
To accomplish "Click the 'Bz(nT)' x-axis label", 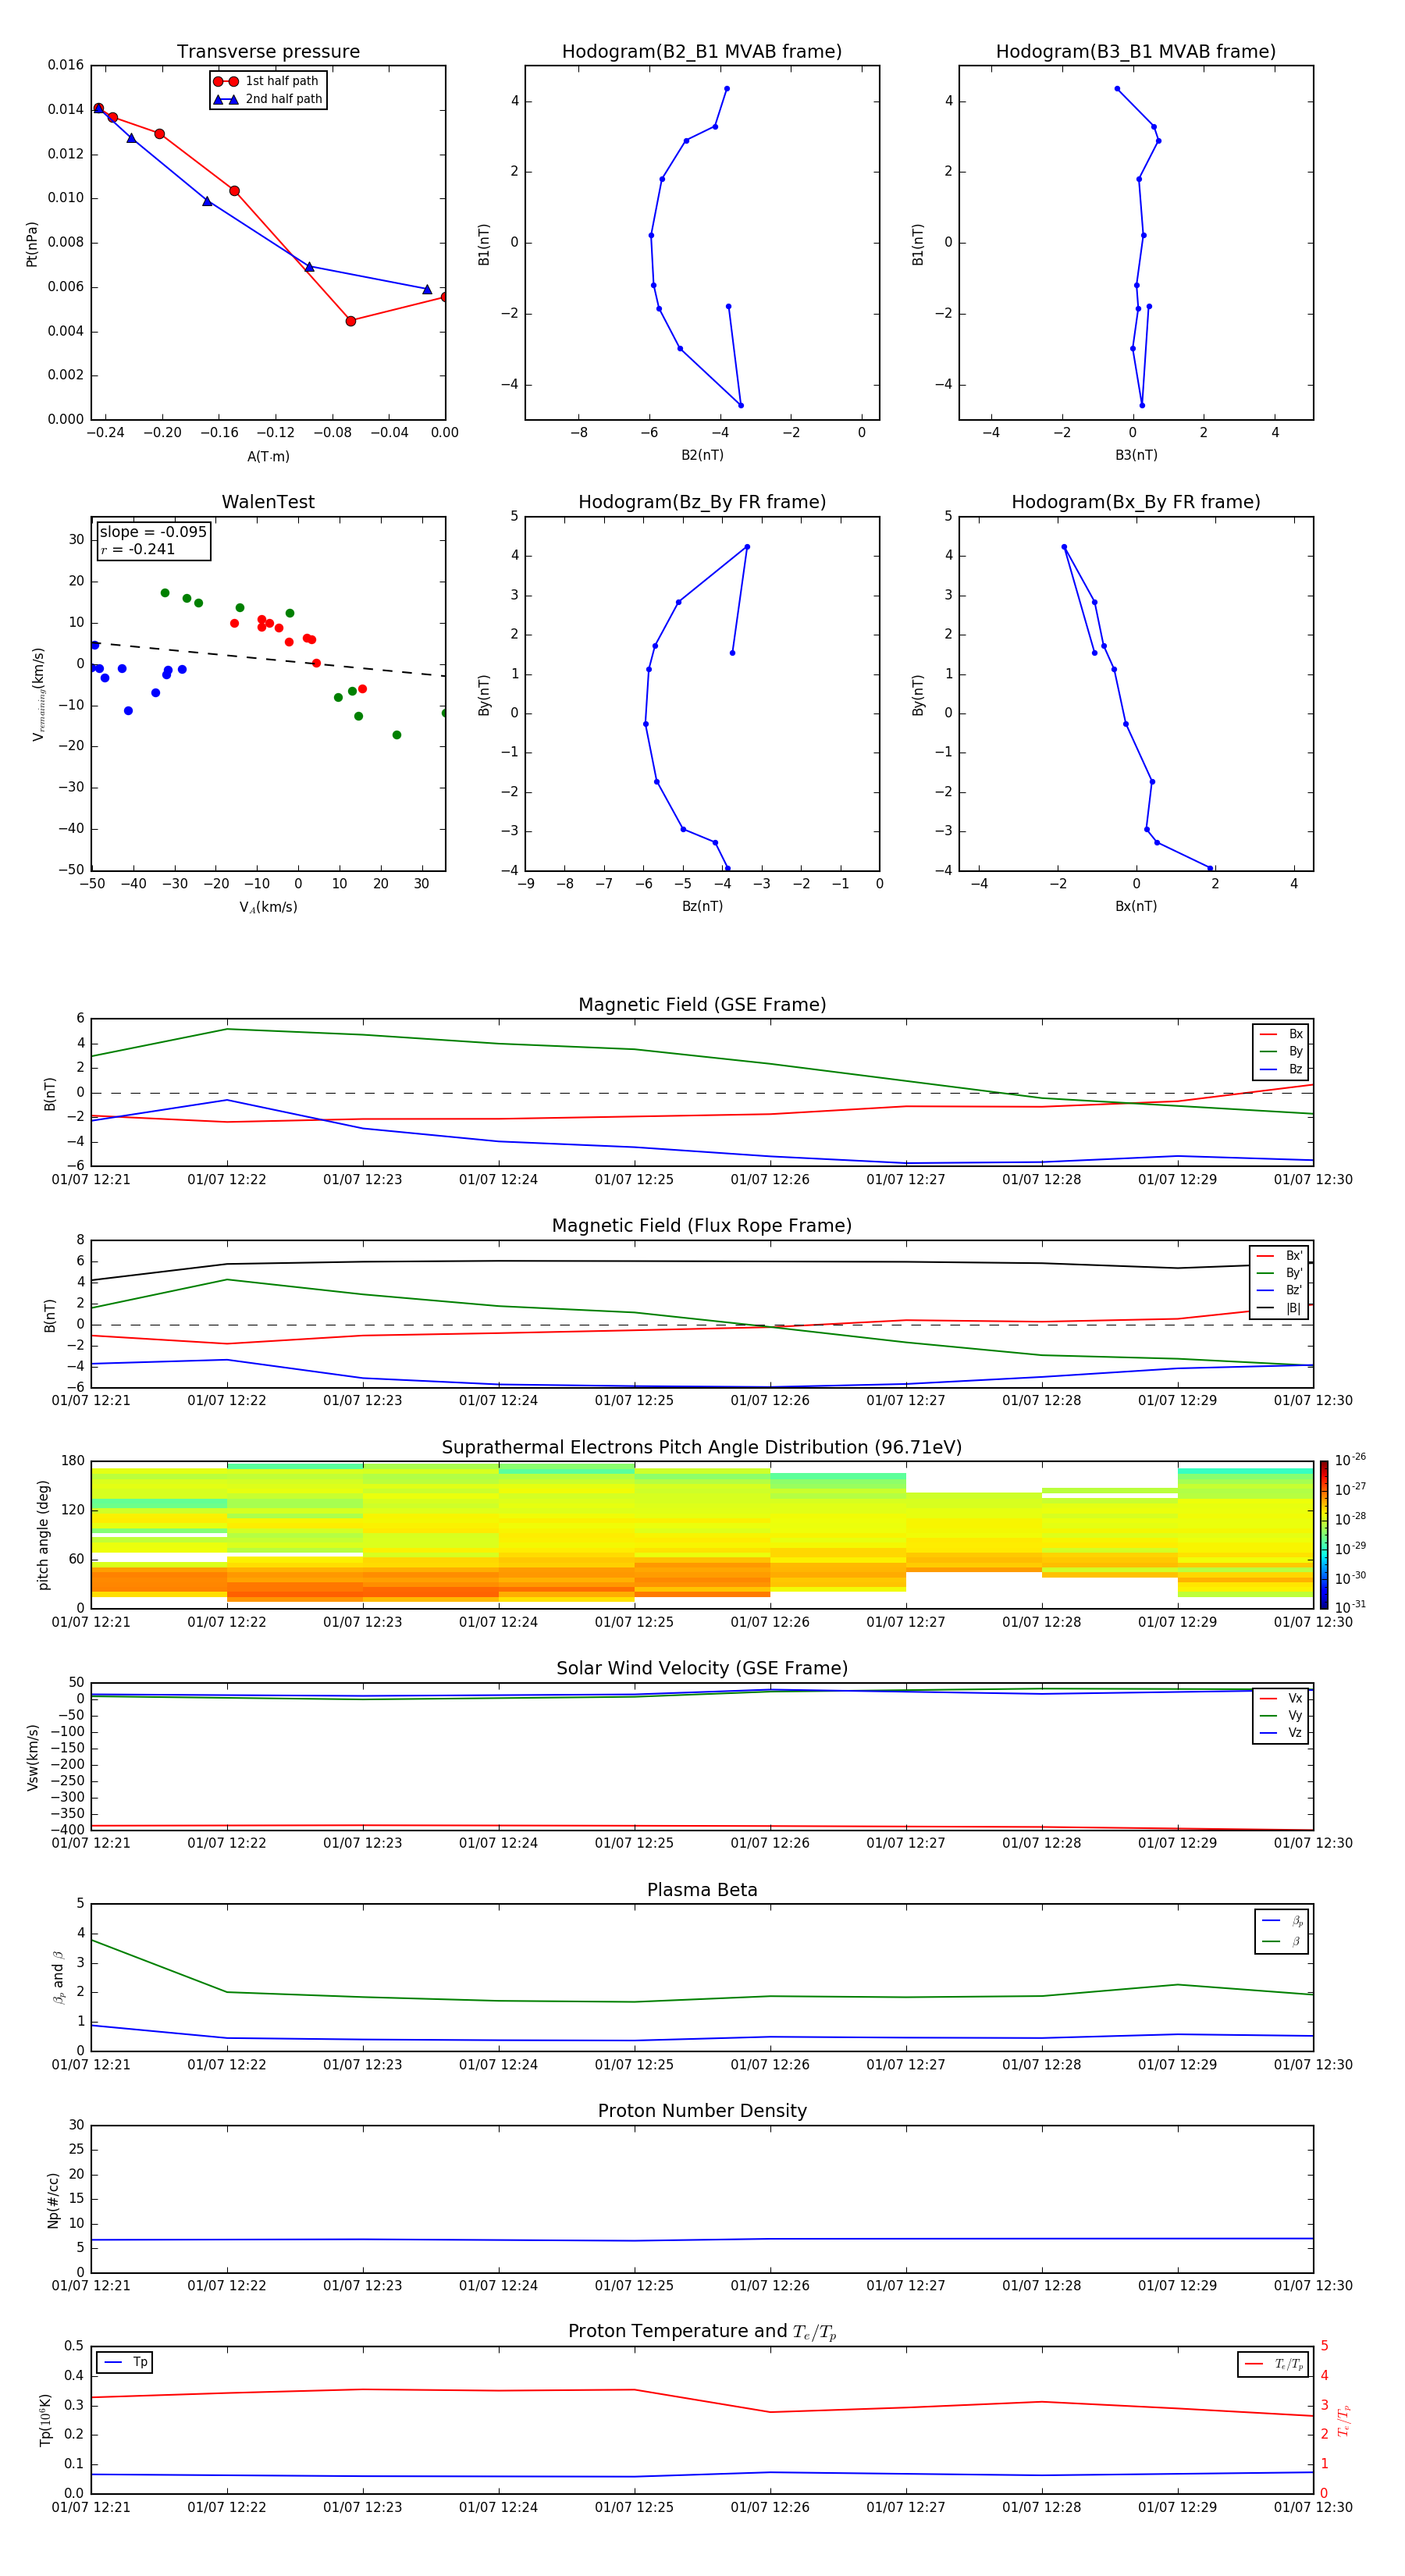I will pyautogui.click(x=702, y=906).
